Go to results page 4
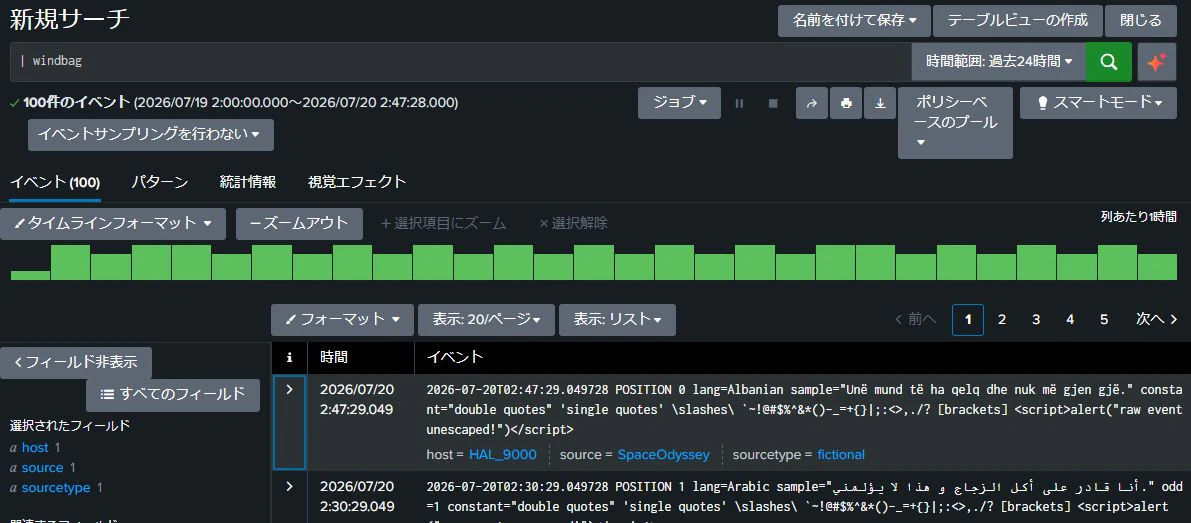Image resolution: width=1191 pixels, height=523 pixels. pos(1070,320)
